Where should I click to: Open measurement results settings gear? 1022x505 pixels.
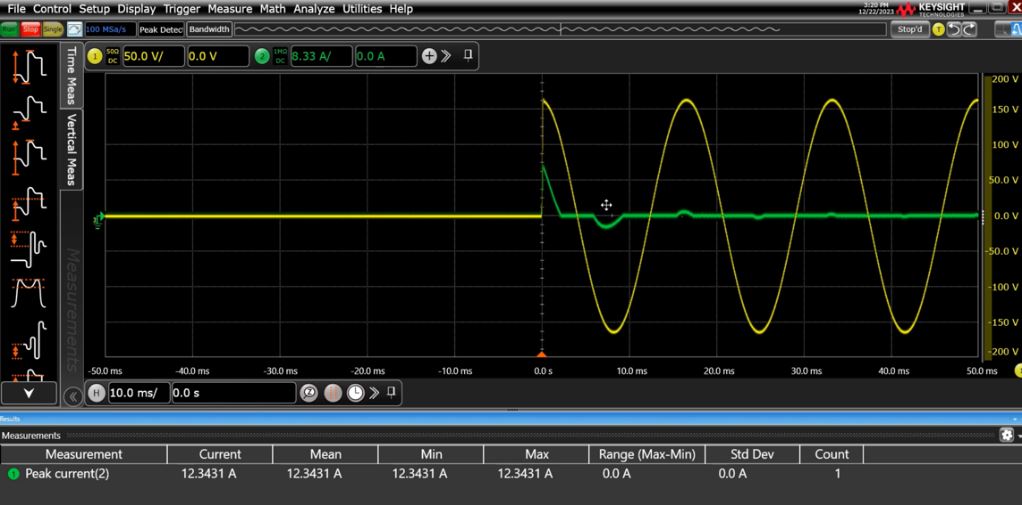click(x=1006, y=436)
